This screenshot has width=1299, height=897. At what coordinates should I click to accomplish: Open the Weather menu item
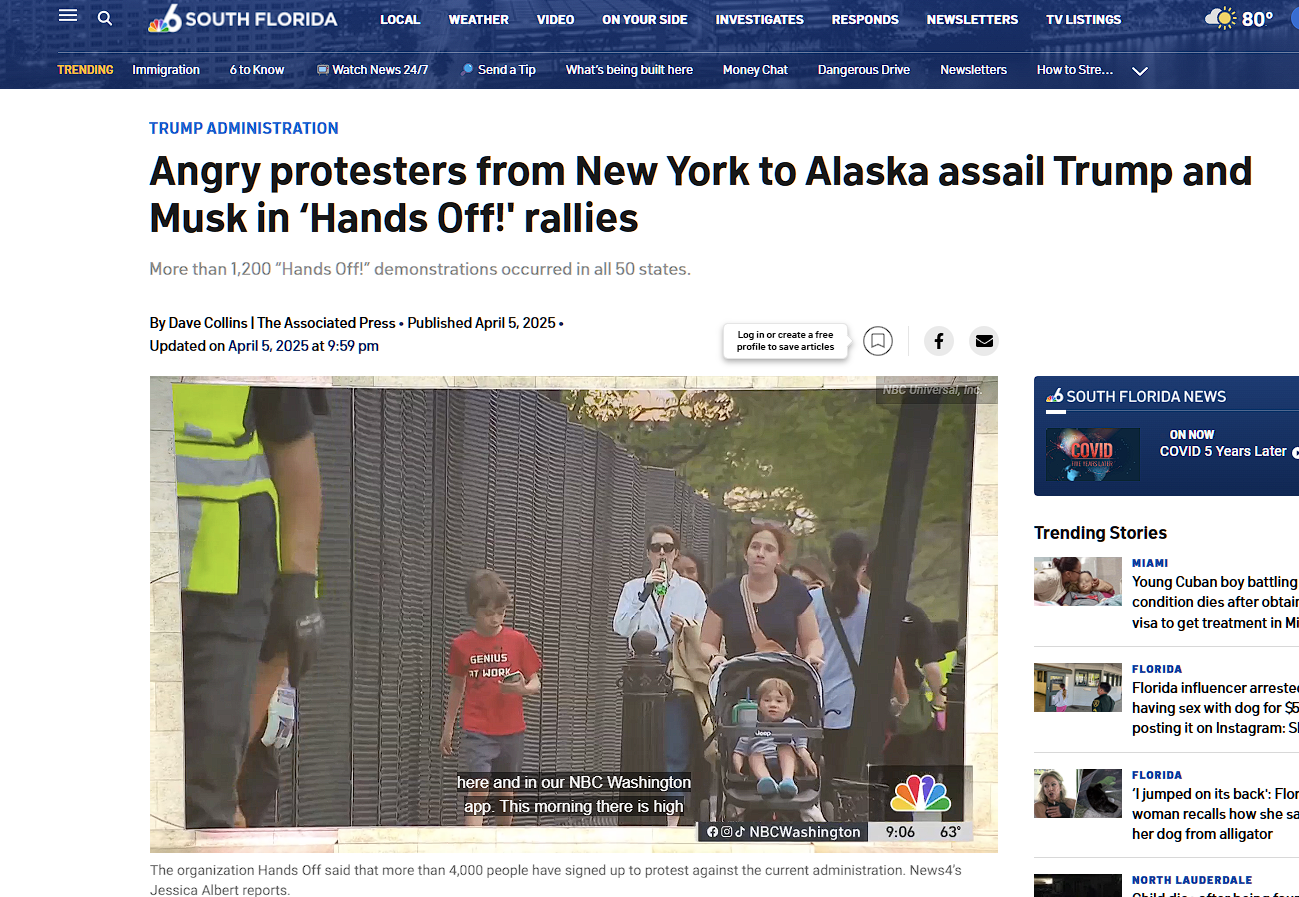coord(478,19)
